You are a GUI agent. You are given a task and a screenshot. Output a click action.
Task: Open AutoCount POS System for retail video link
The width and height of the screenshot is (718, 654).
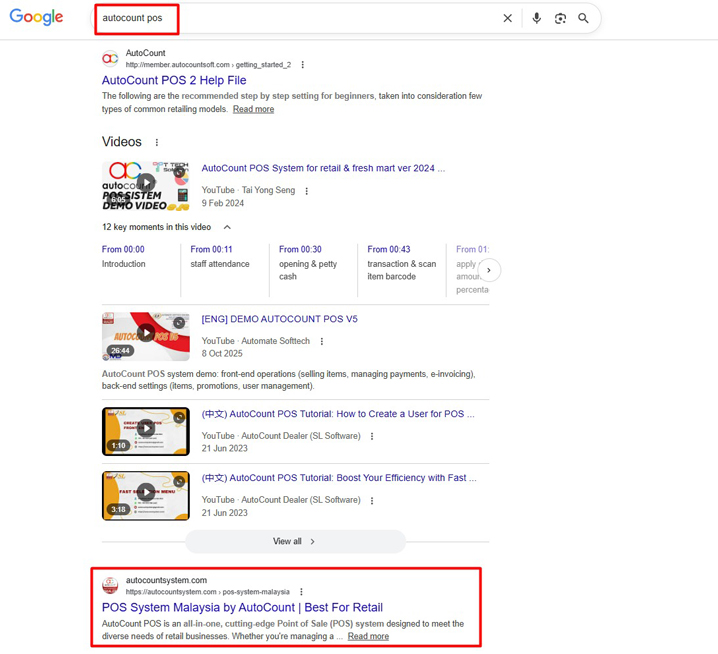(x=323, y=168)
